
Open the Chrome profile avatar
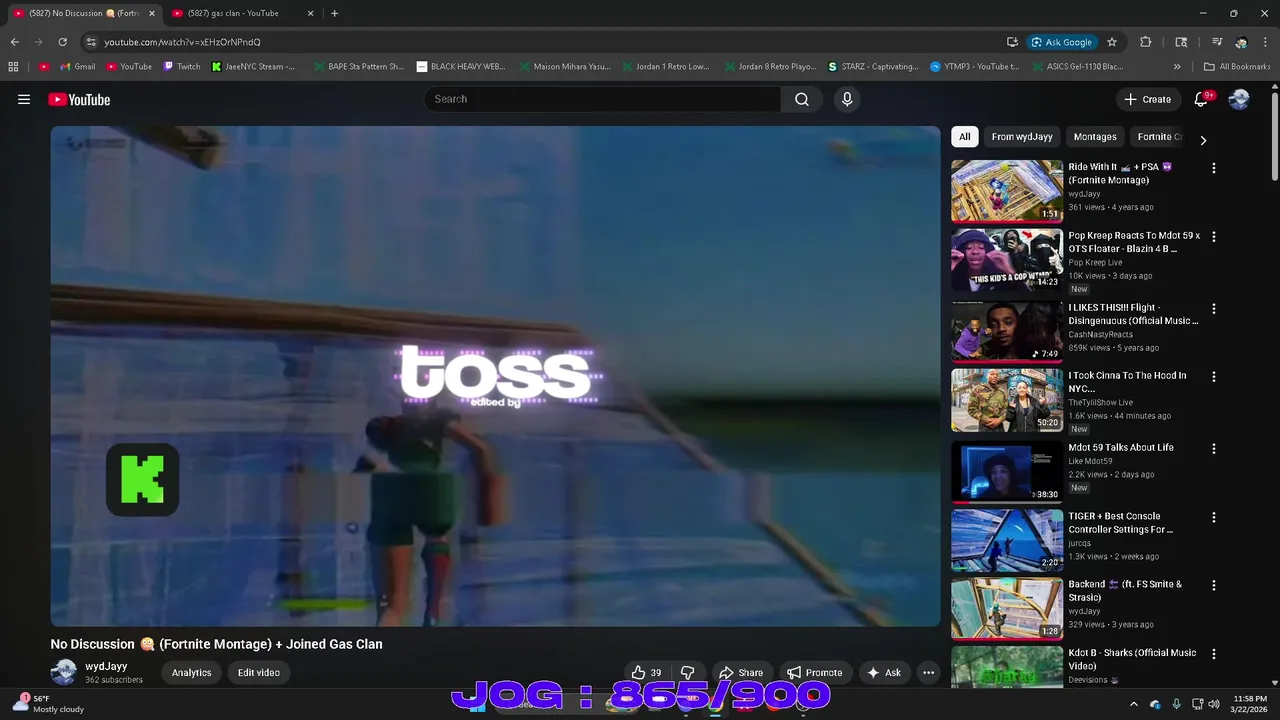click(1241, 42)
